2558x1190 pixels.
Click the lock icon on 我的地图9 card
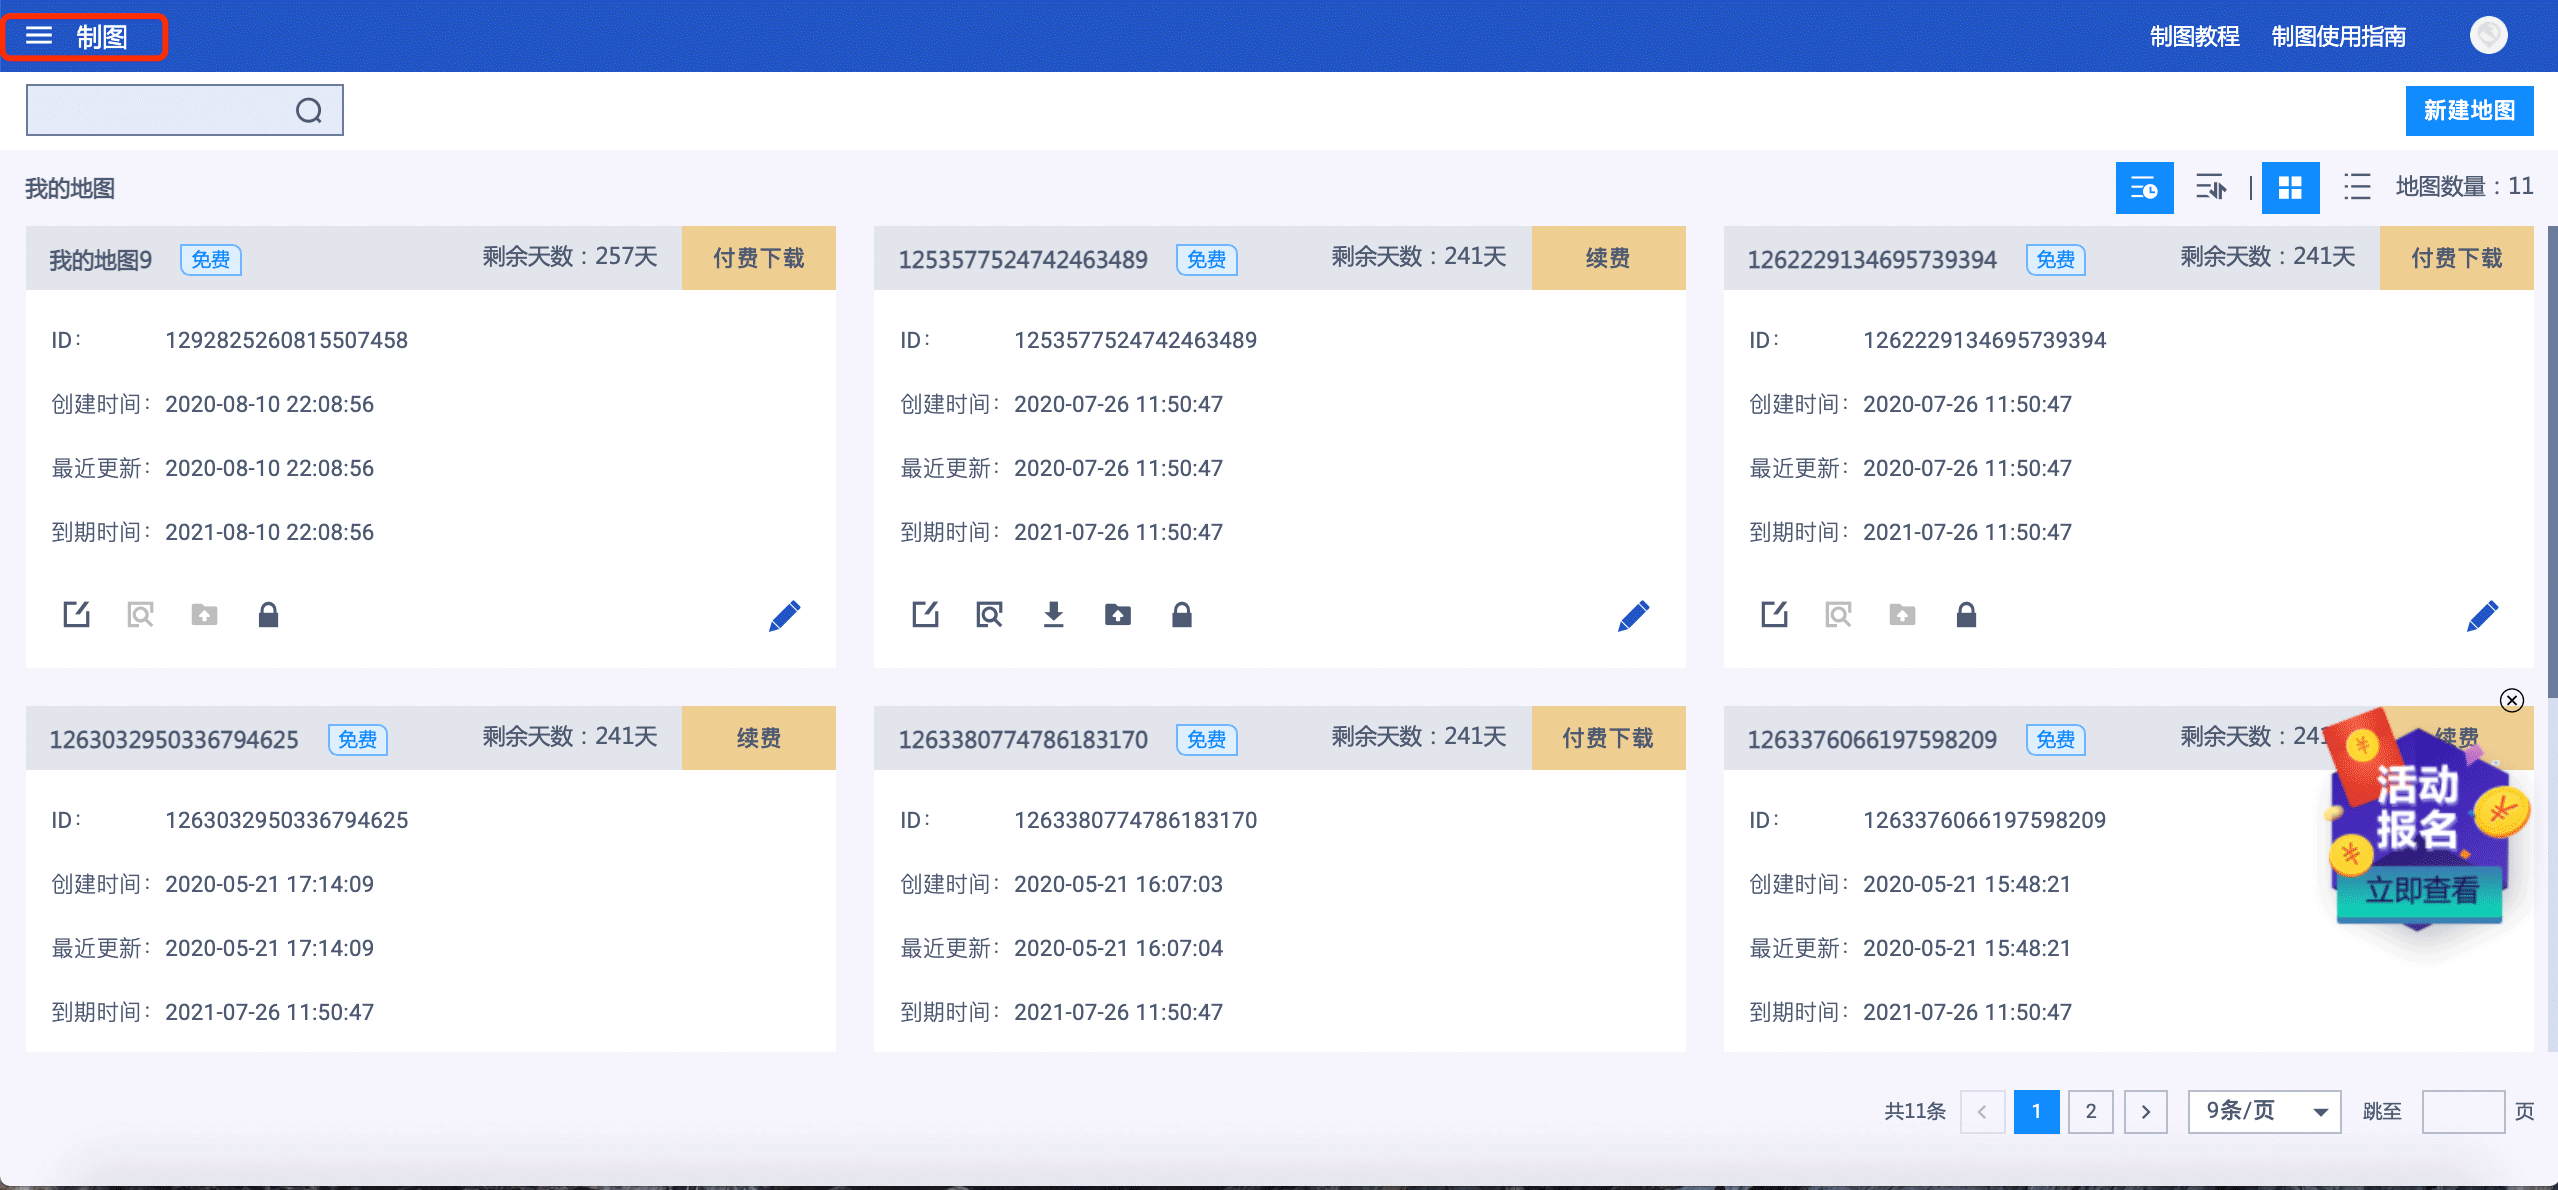[268, 614]
